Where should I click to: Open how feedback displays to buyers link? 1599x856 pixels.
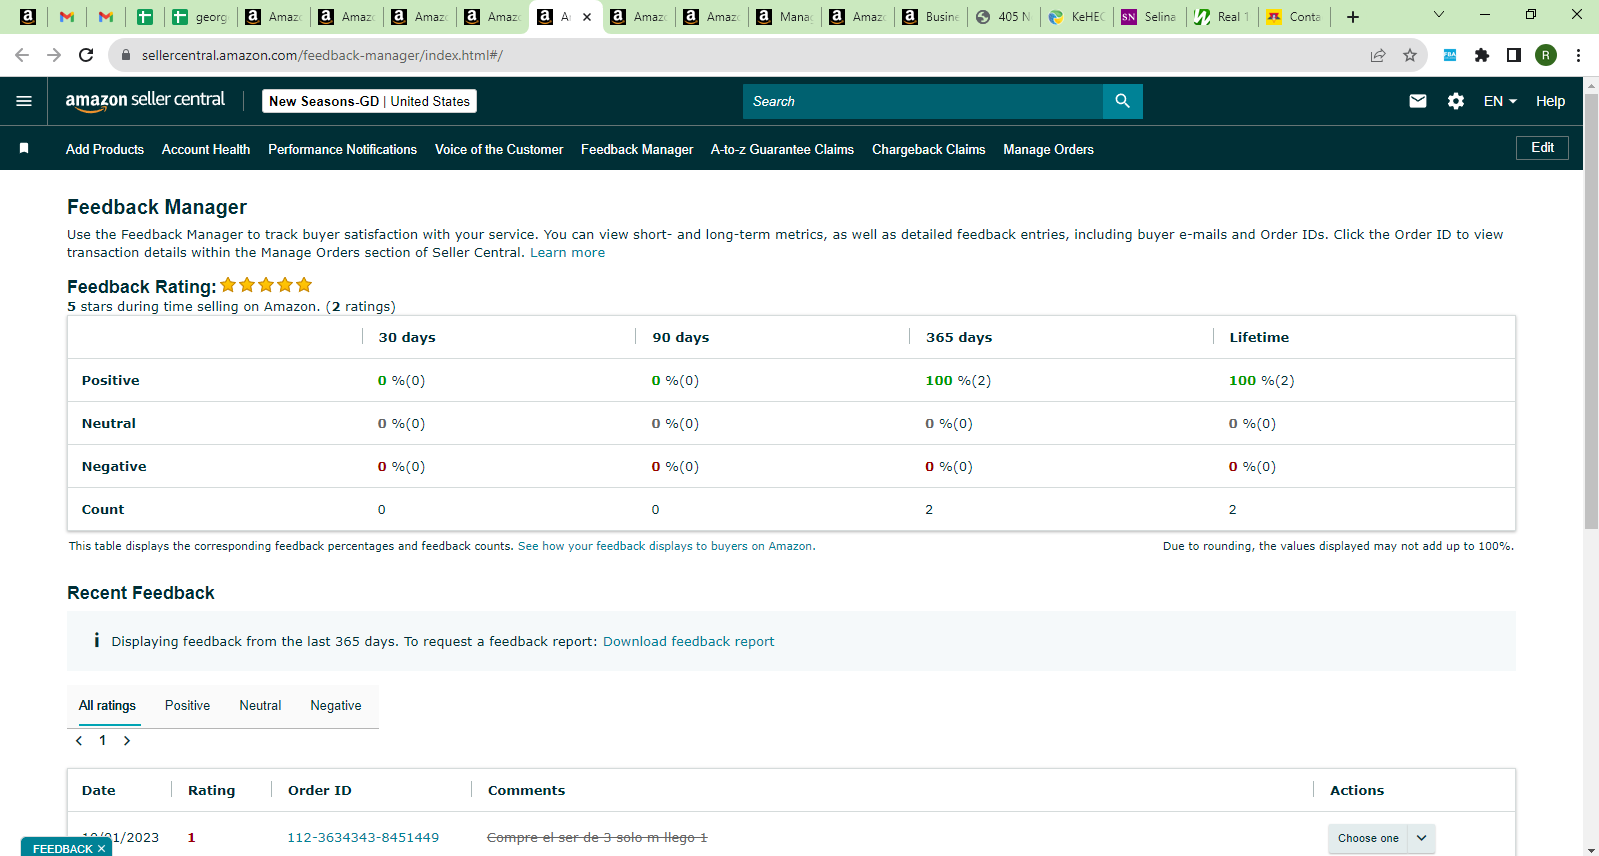click(666, 546)
